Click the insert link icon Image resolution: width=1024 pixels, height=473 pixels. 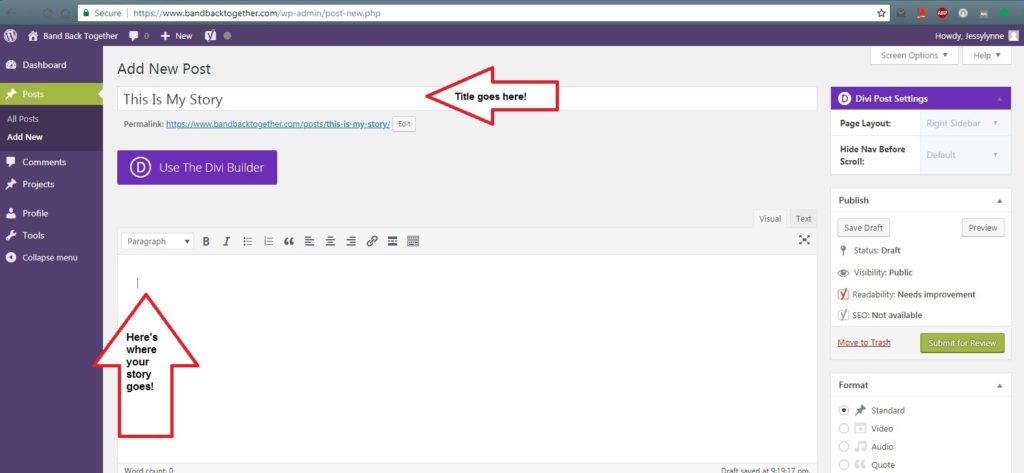click(x=372, y=241)
